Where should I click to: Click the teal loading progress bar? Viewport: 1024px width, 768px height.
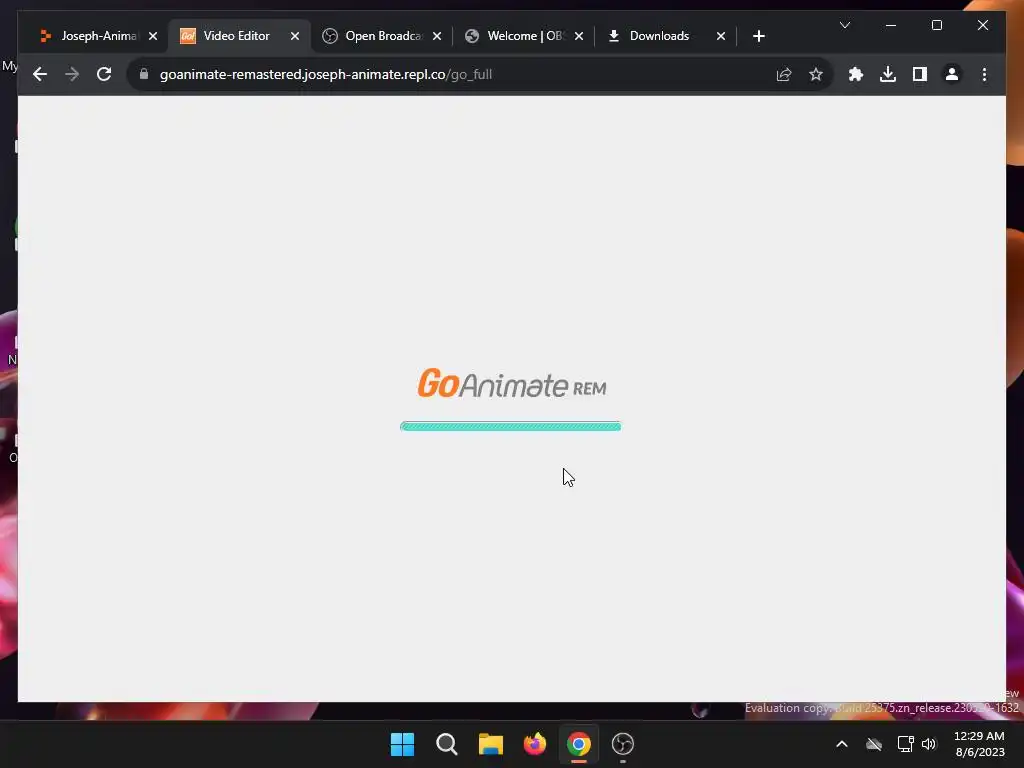click(510, 426)
